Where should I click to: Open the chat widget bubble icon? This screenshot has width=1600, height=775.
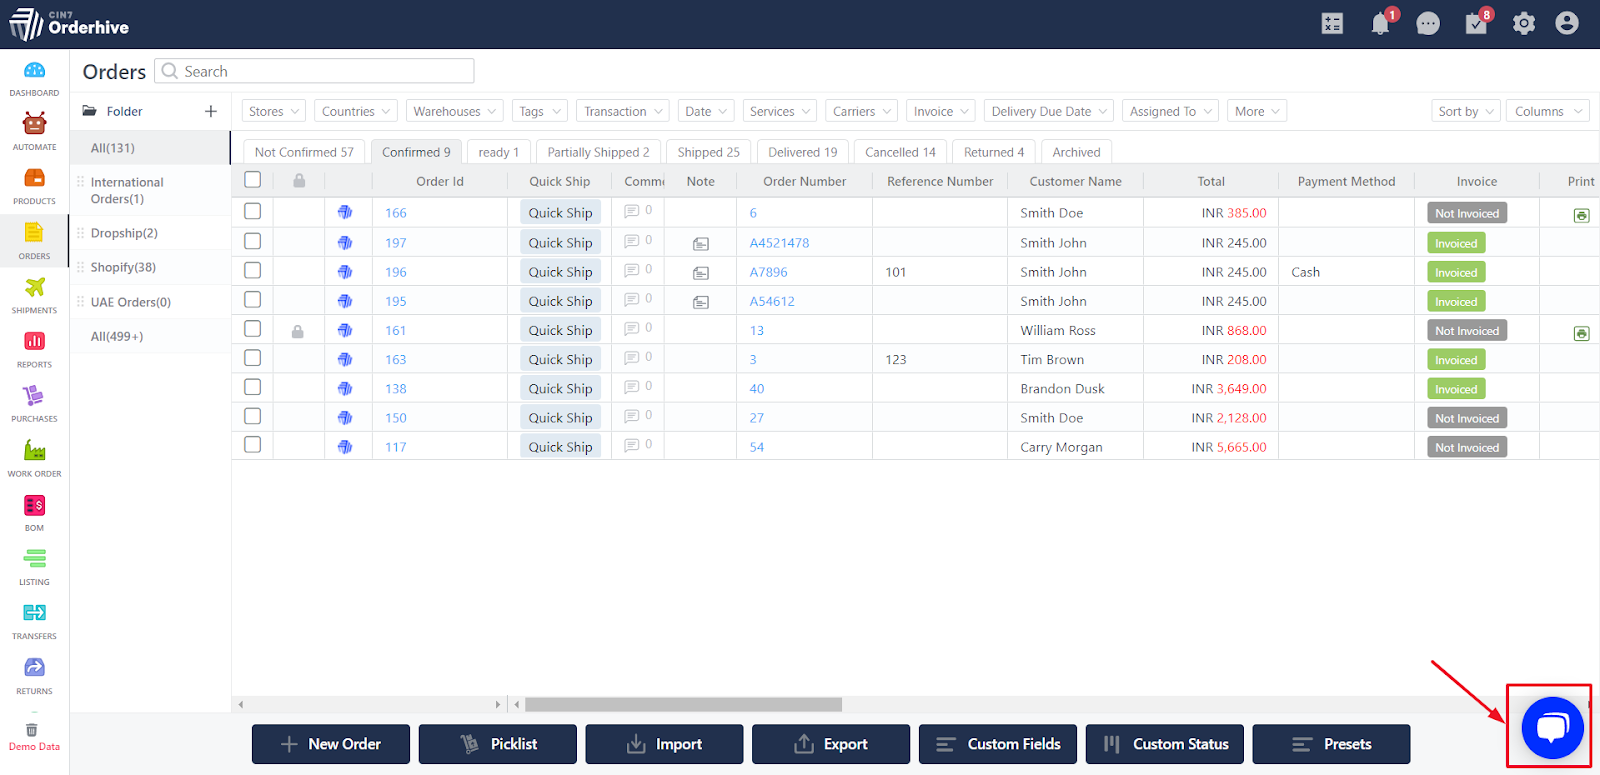coord(1552,727)
